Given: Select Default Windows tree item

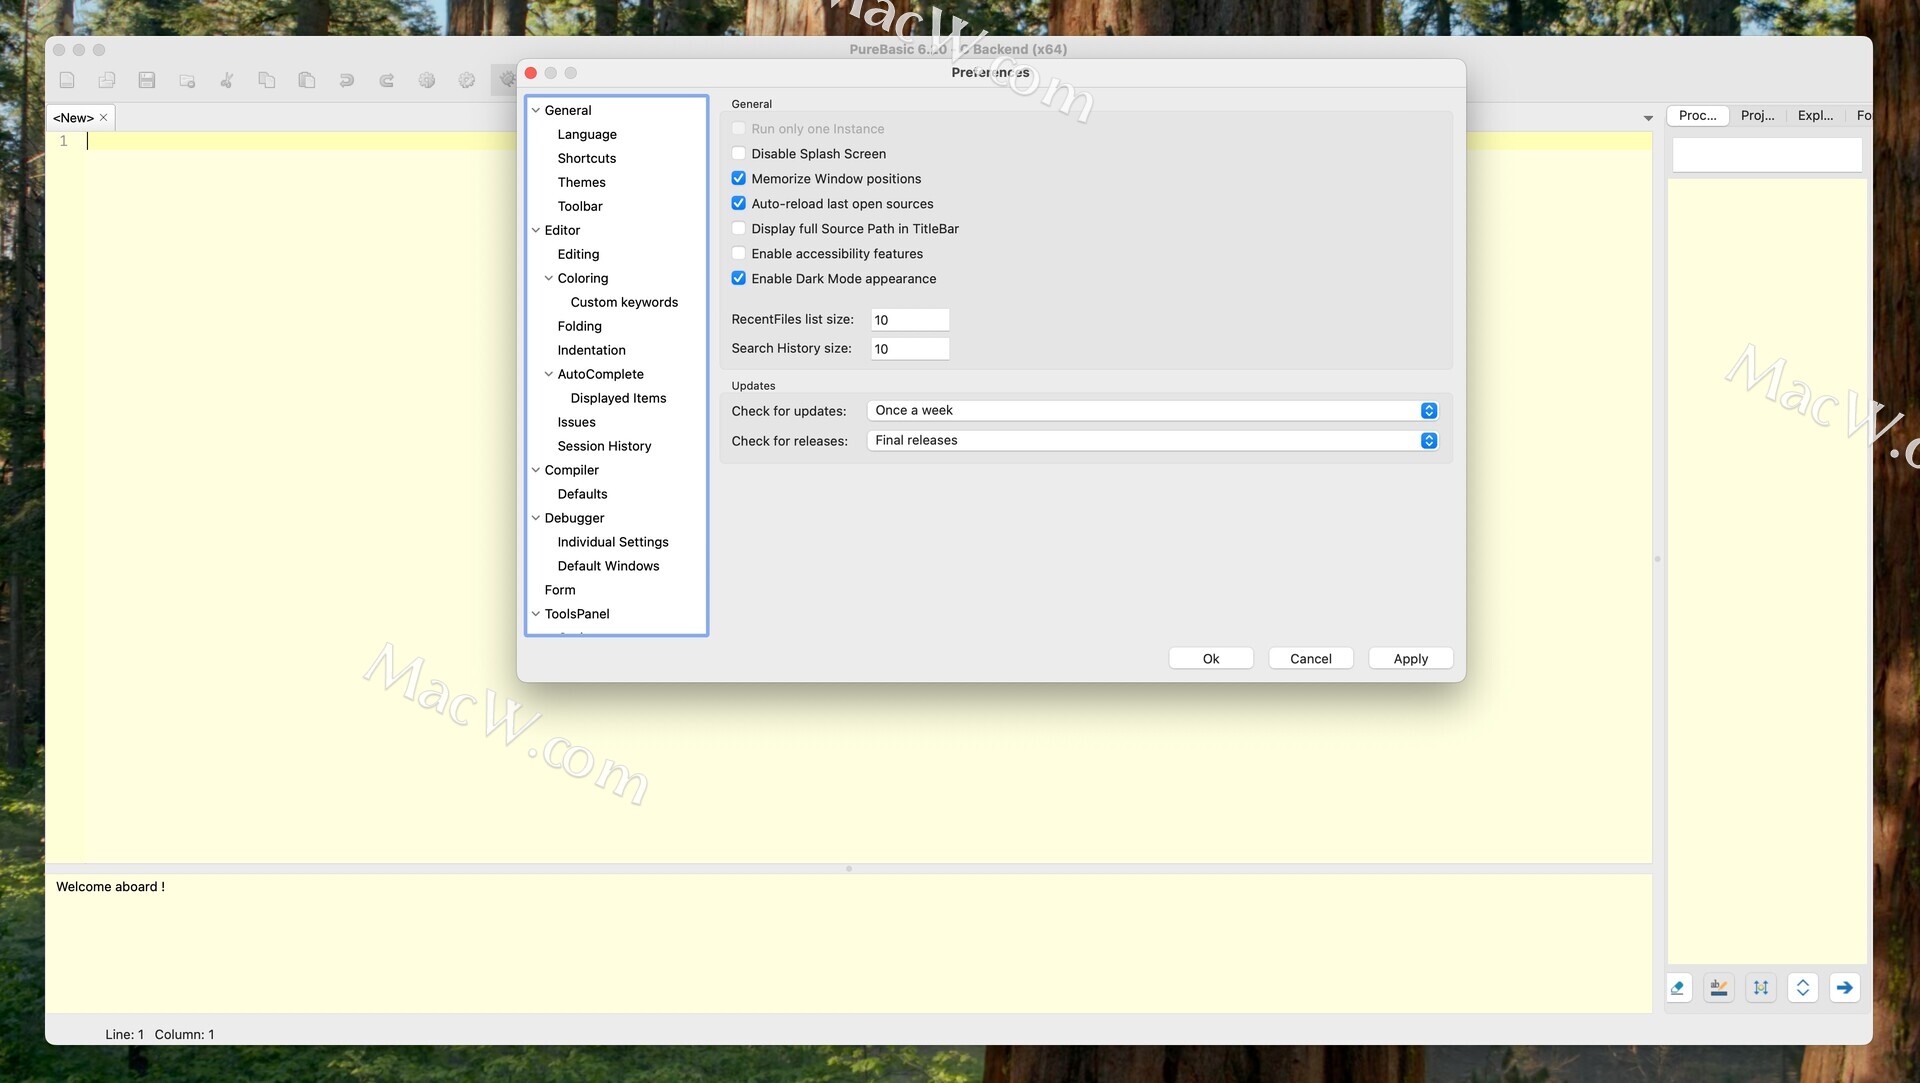Looking at the screenshot, I should click(x=609, y=566).
